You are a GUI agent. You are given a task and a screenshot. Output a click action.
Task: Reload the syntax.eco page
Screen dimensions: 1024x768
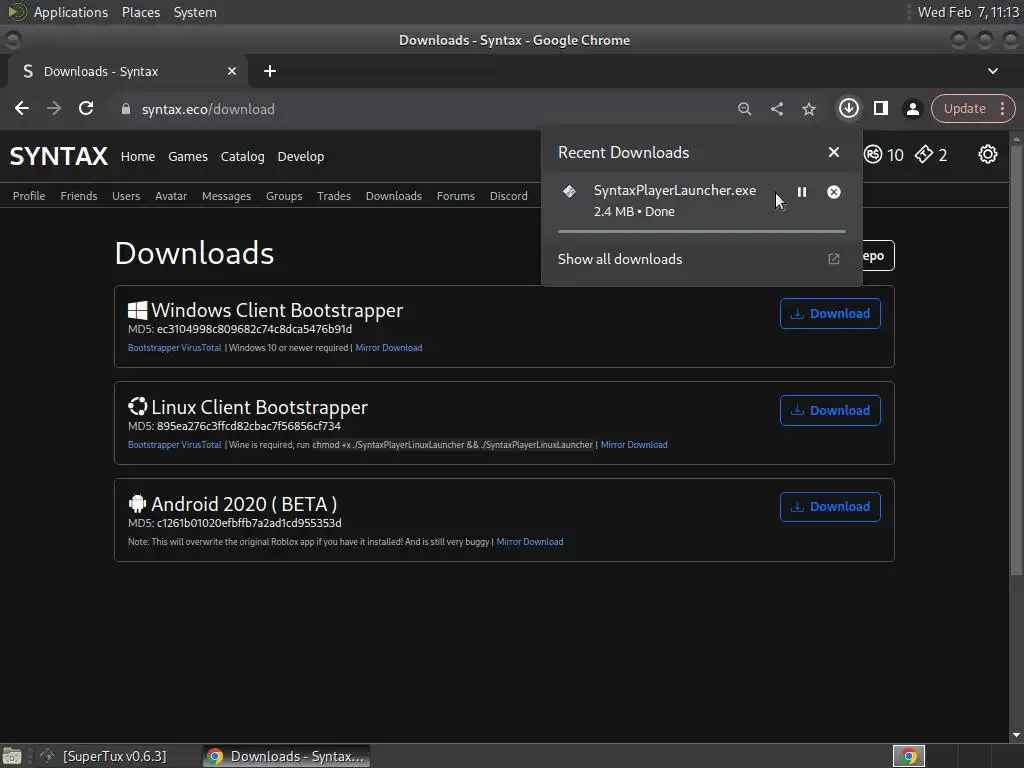tap(86, 108)
